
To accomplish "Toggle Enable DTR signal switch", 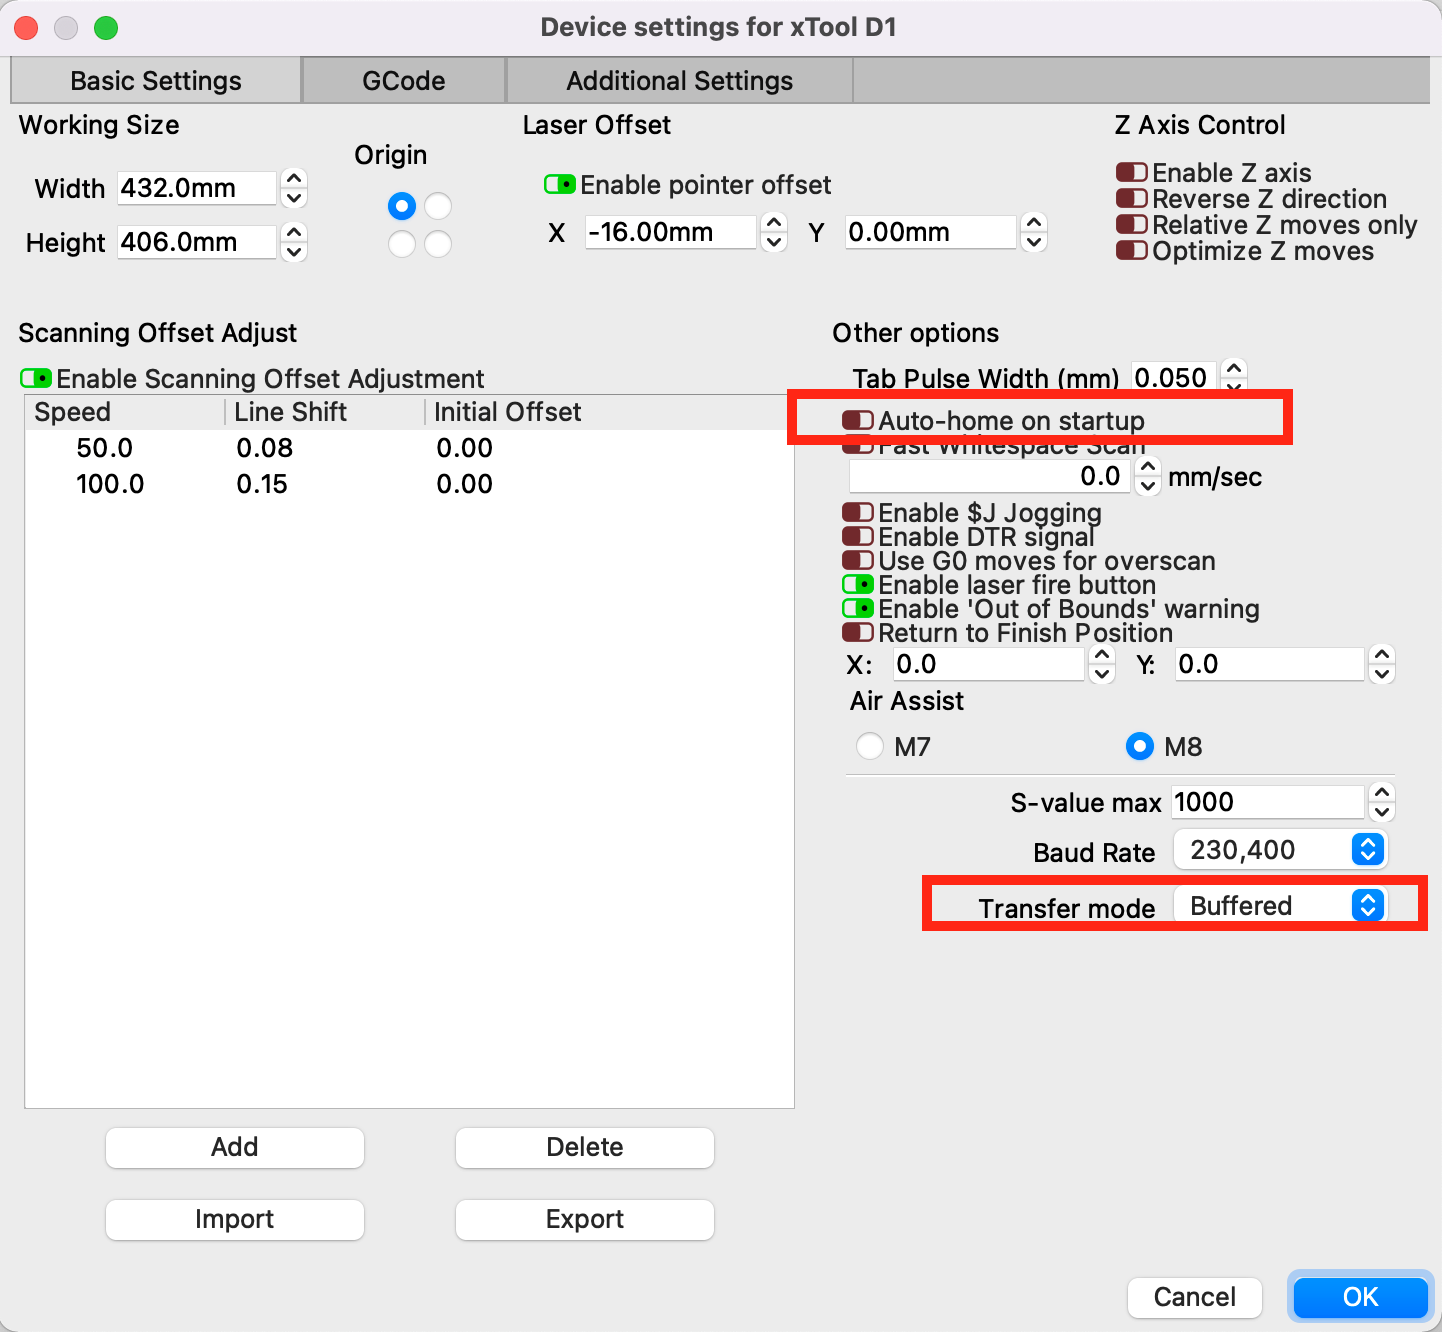I will click(x=858, y=537).
